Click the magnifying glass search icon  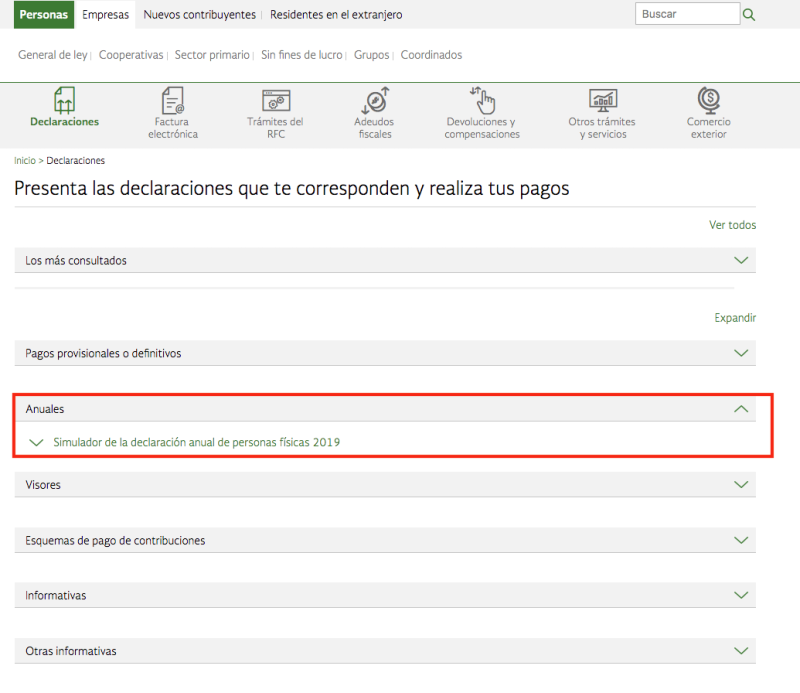(748, 14)
